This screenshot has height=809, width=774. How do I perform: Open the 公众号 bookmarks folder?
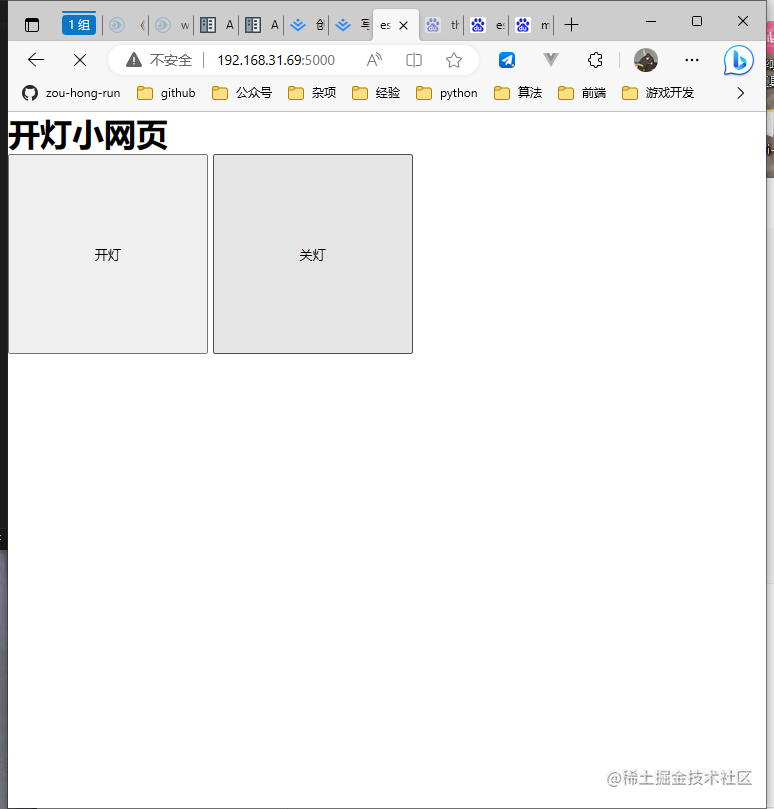click(242, 93)
